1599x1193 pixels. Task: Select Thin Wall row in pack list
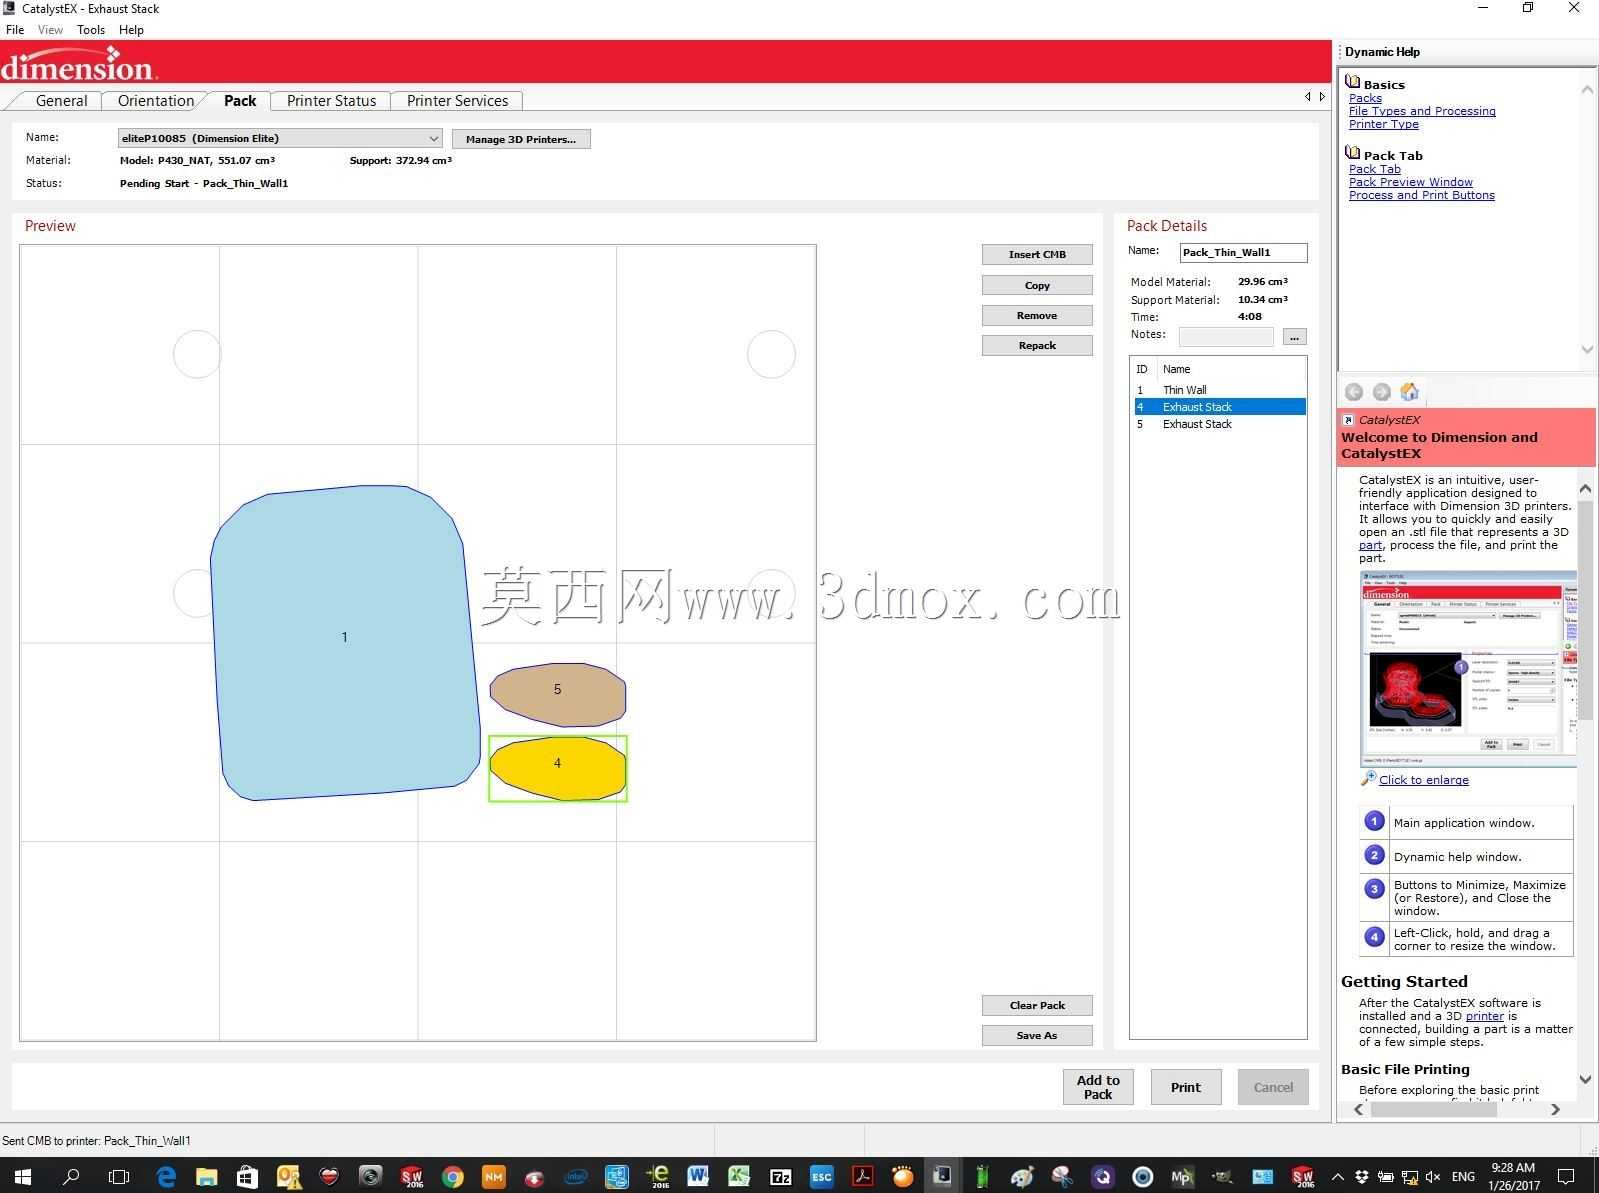point(1220,390)
